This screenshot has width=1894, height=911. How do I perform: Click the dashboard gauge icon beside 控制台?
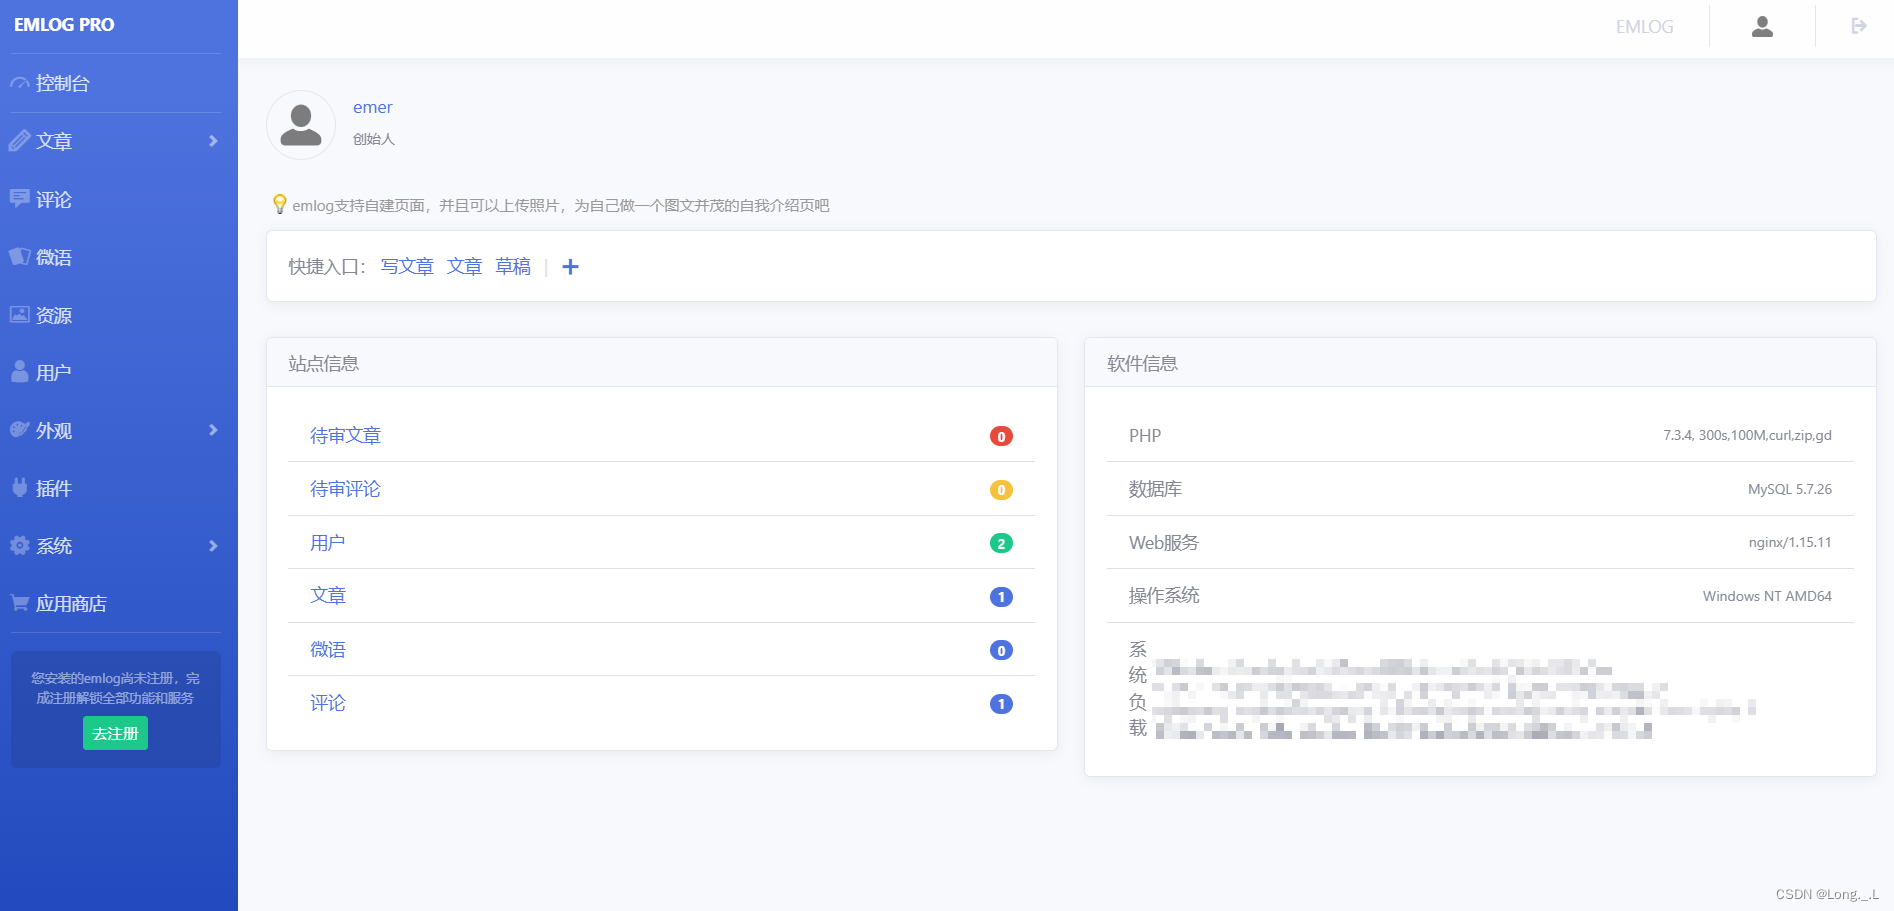point(19,84)
